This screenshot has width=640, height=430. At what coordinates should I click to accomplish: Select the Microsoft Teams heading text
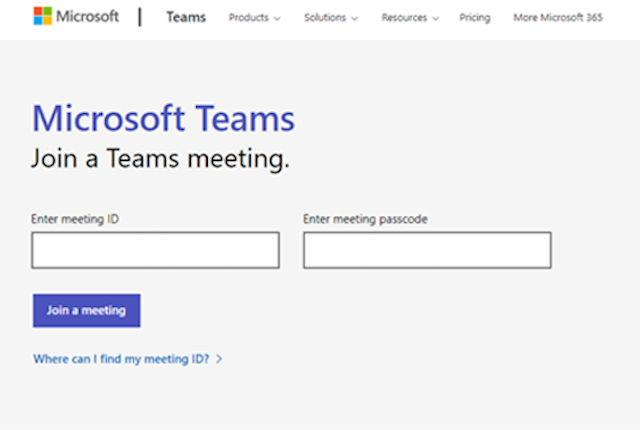pyautogui.click(x=163, y=118)
